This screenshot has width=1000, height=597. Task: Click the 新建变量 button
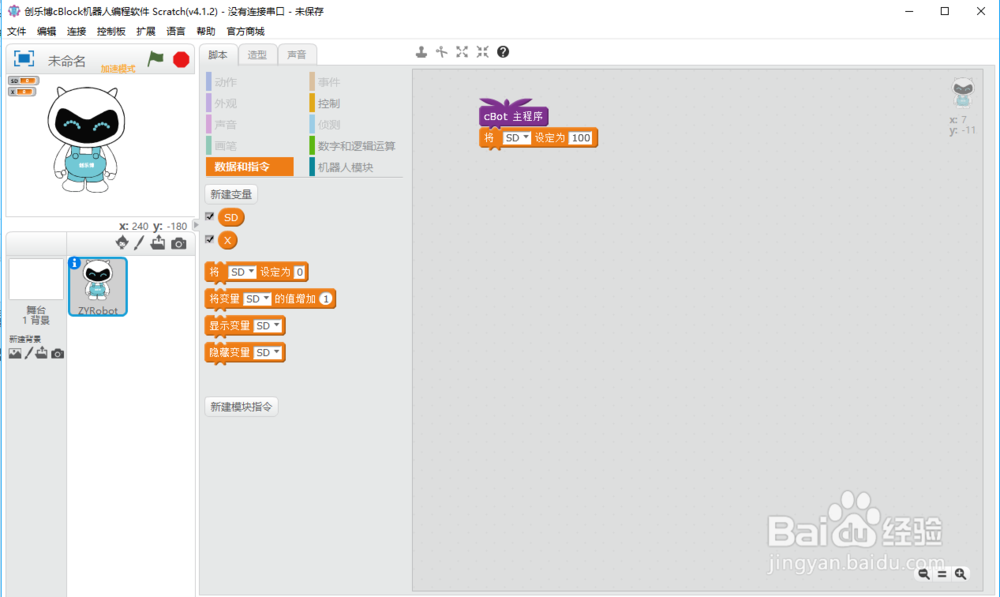click(x=231, y=194)
